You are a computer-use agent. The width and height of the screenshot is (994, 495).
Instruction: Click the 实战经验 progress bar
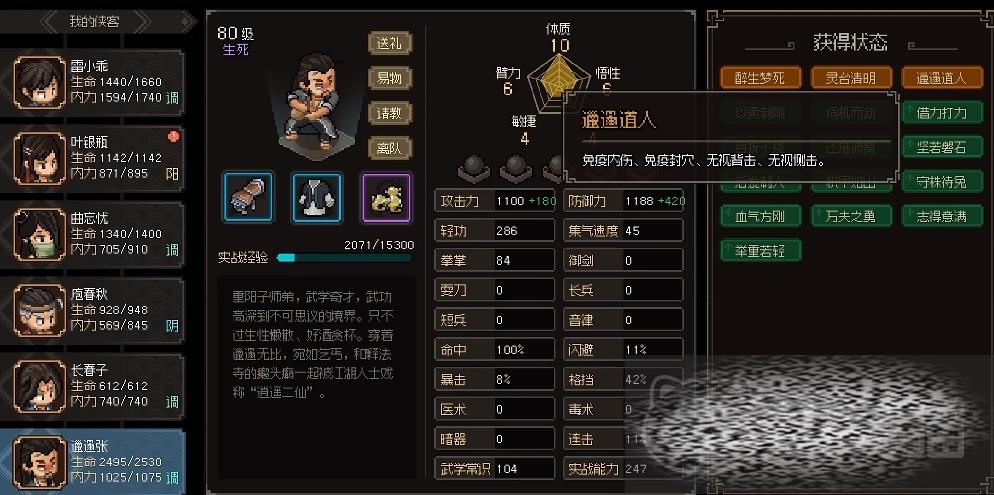345,258
